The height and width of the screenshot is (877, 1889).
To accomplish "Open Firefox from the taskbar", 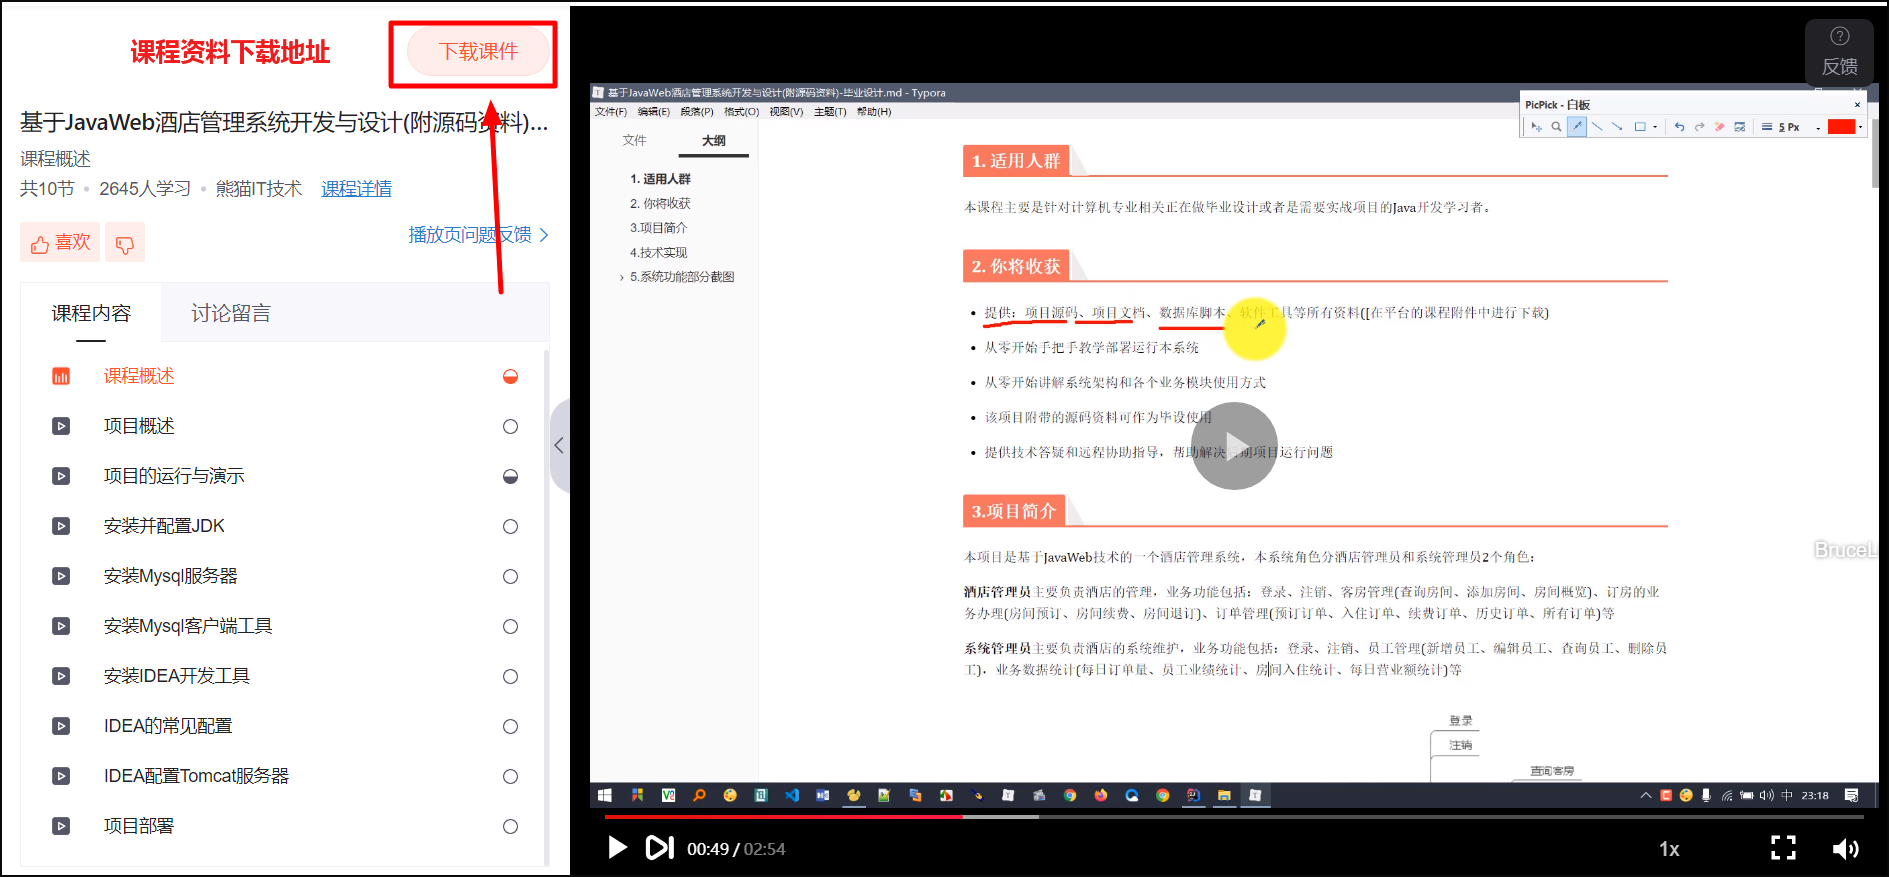I will point(1101,796).
